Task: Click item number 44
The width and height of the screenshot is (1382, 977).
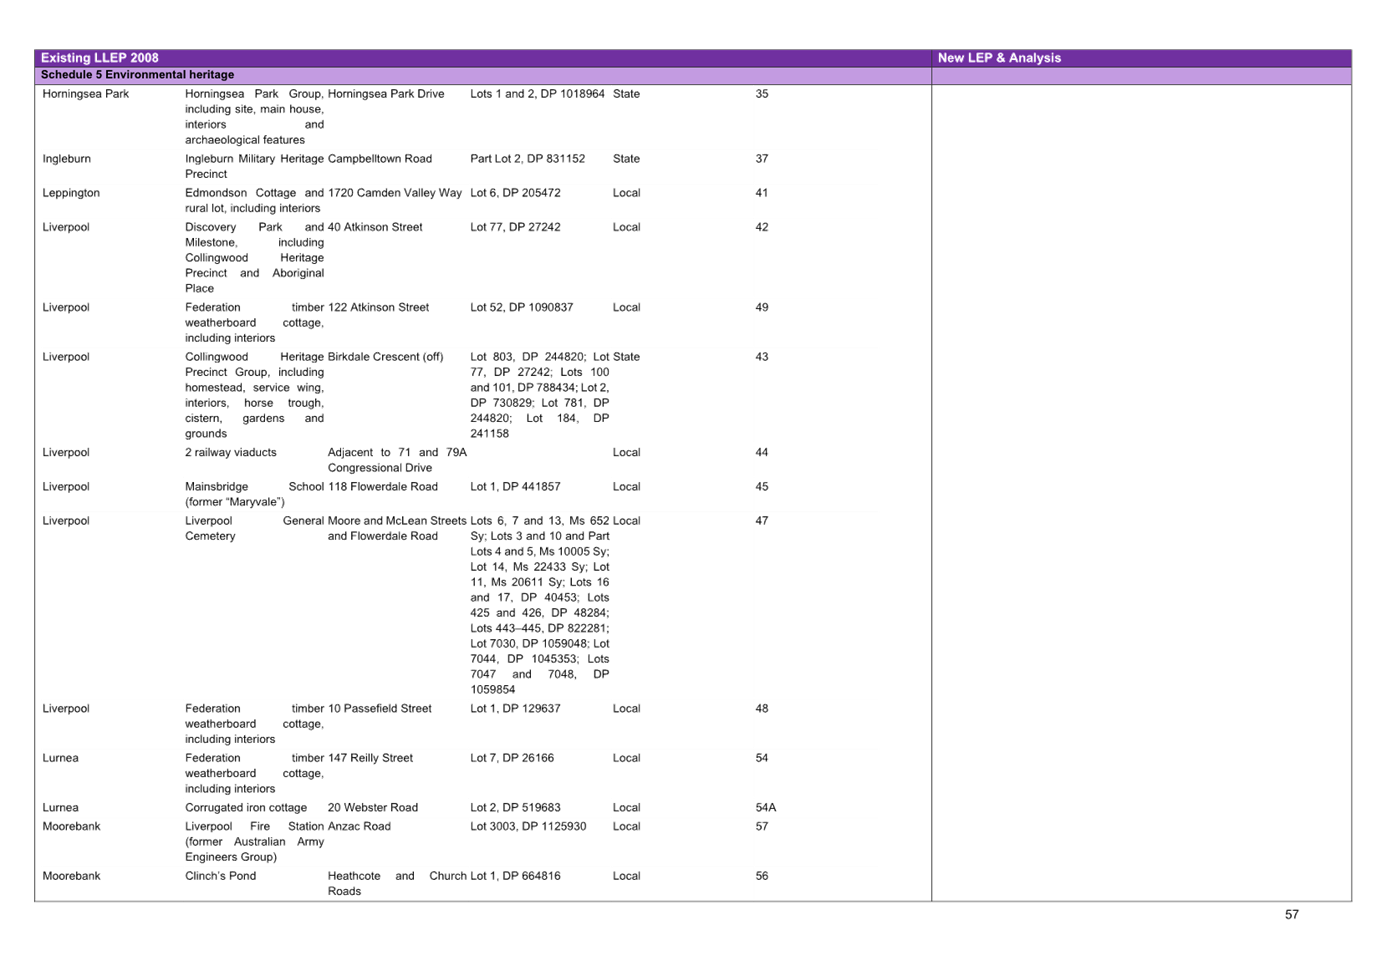Action: tap(762, 453)
